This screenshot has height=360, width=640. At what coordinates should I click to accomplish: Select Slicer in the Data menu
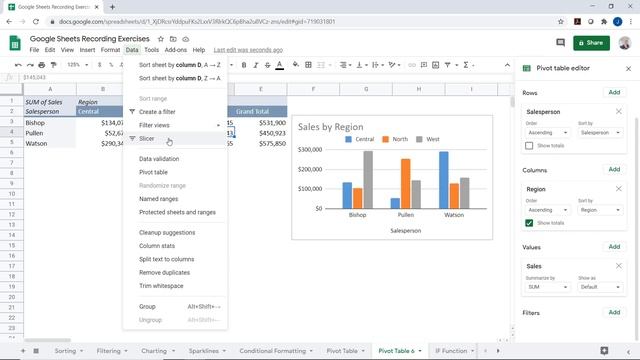(x=175, y=139)
